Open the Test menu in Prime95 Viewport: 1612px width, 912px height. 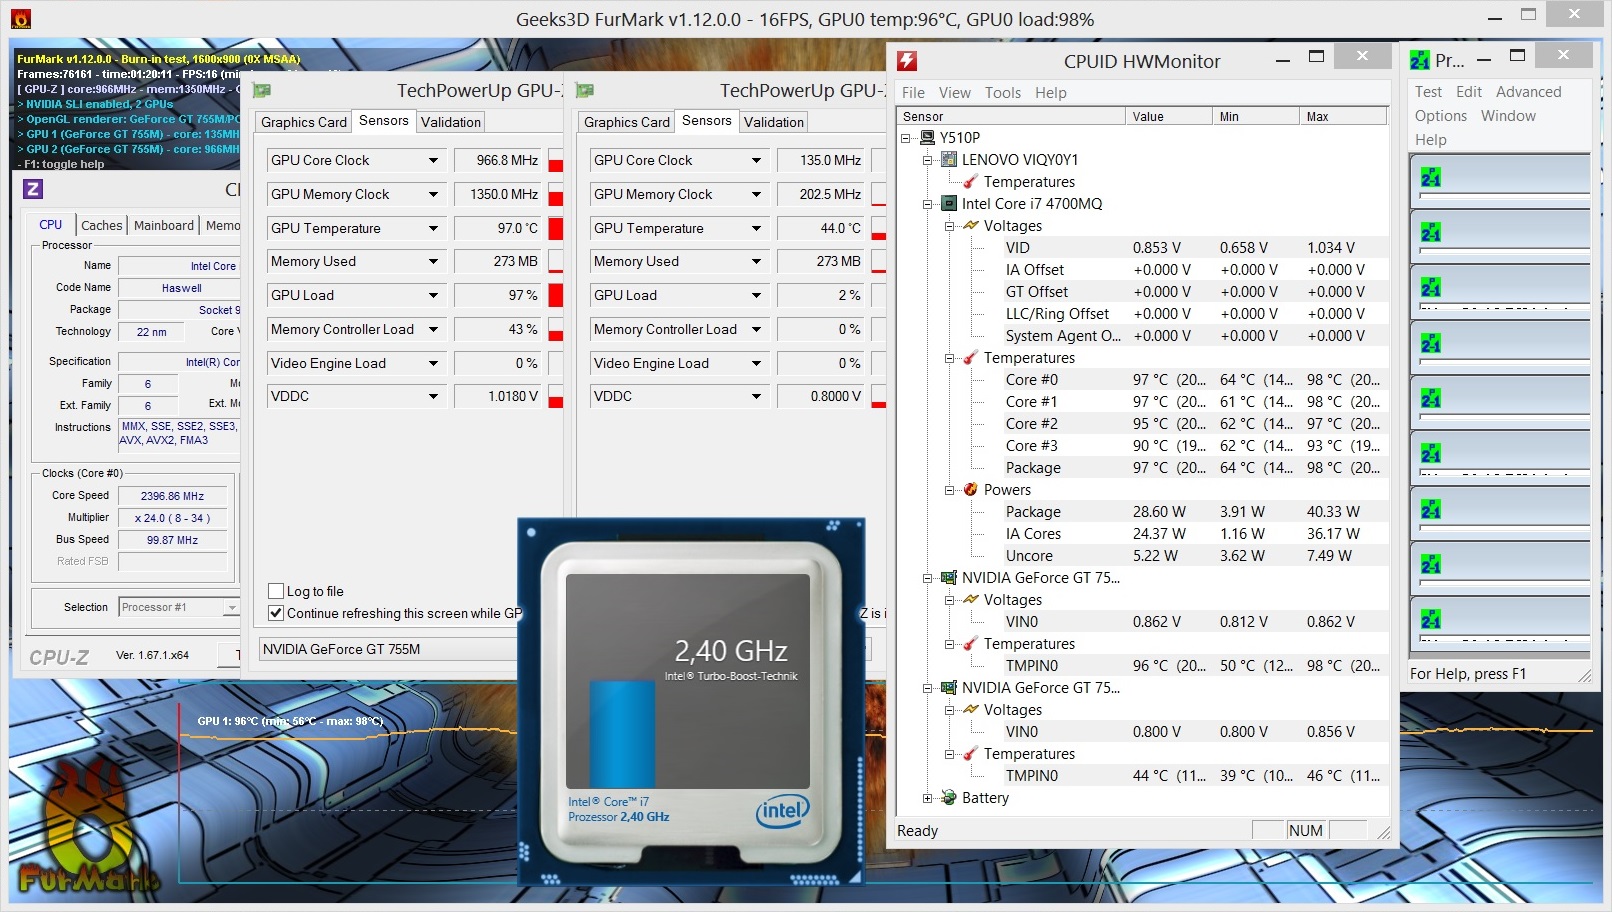tap(1428, 92)
